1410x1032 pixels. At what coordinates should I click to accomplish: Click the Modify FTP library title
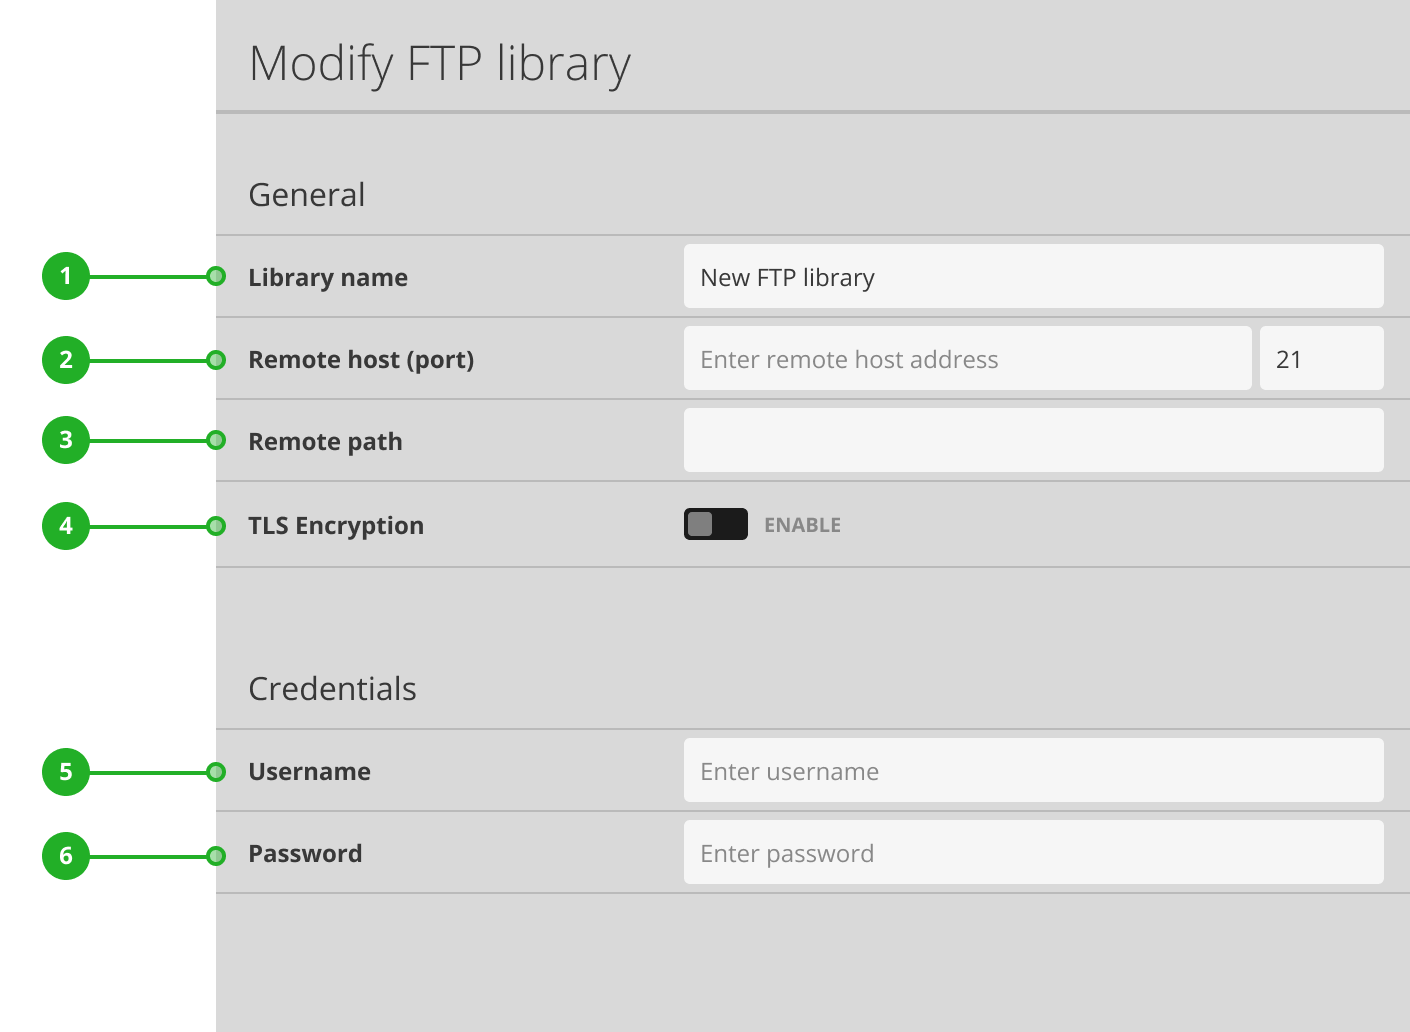pos(440,63)
